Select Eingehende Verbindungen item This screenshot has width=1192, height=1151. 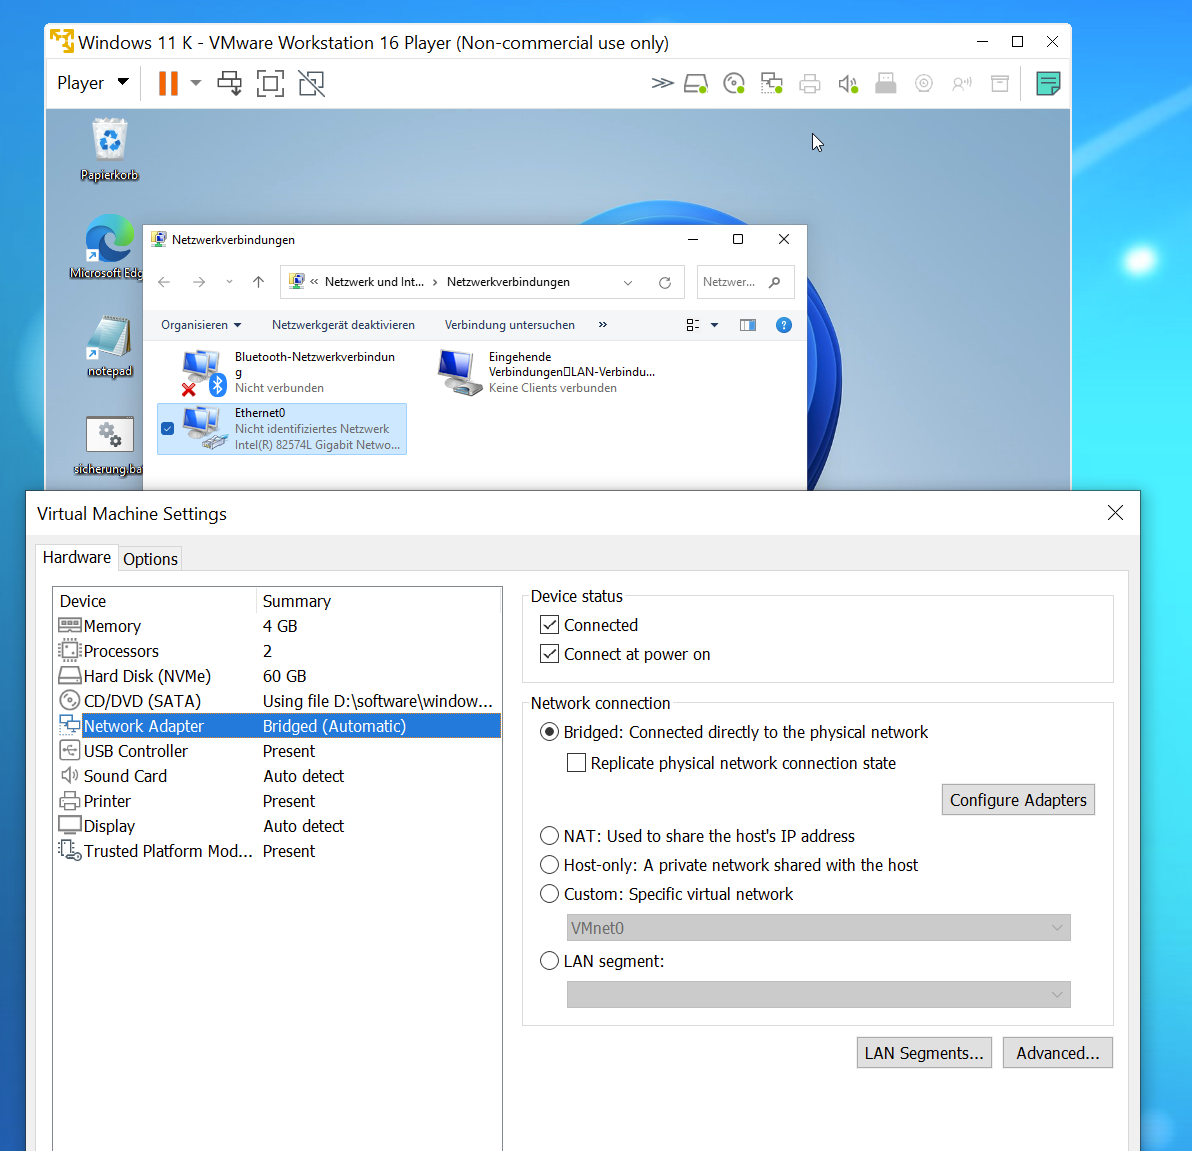(x=546, y=372)
